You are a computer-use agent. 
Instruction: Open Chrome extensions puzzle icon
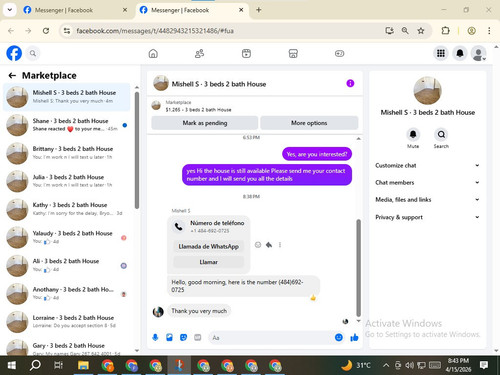[x=445, y=31]
